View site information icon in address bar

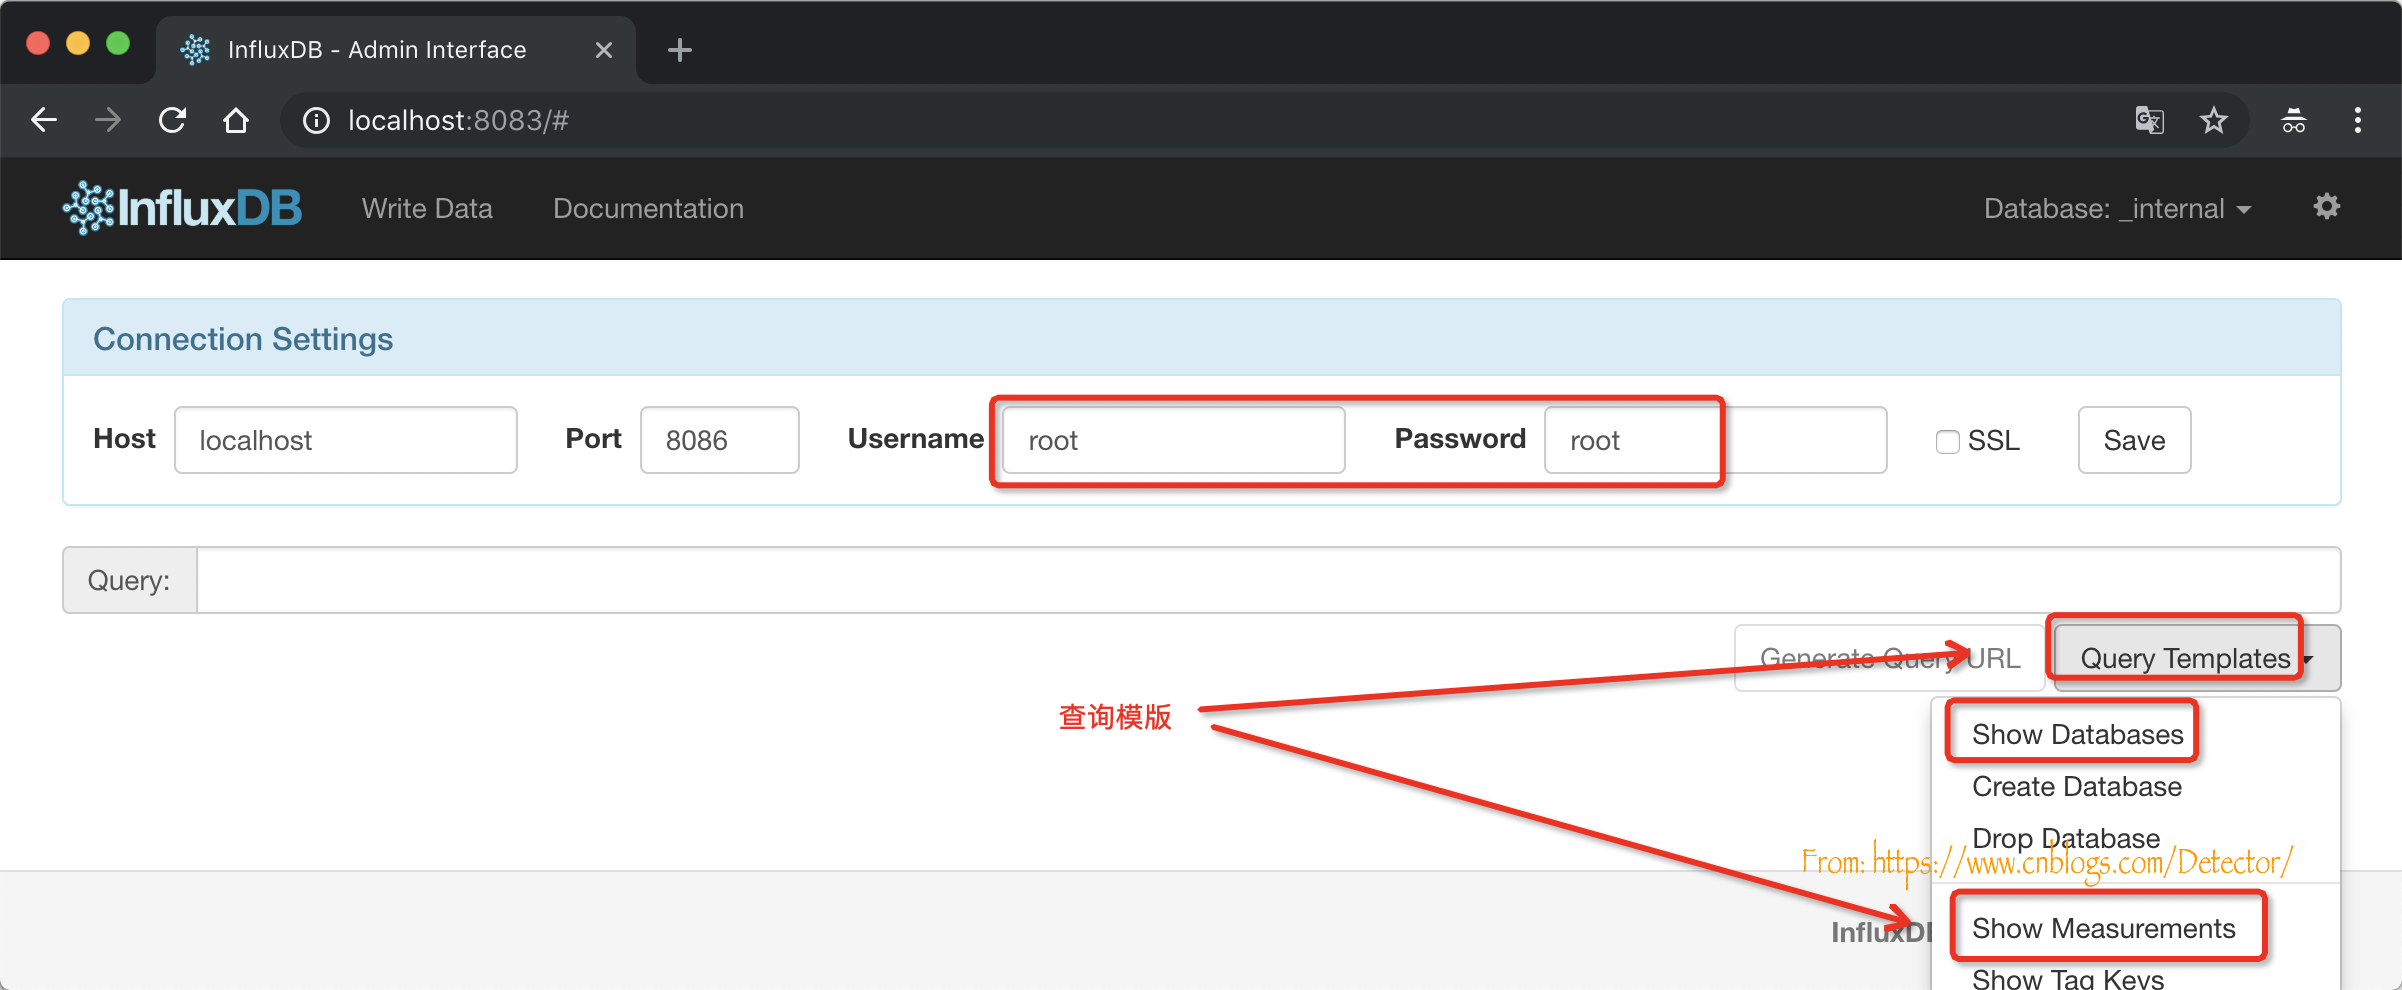tap(316, 121)
